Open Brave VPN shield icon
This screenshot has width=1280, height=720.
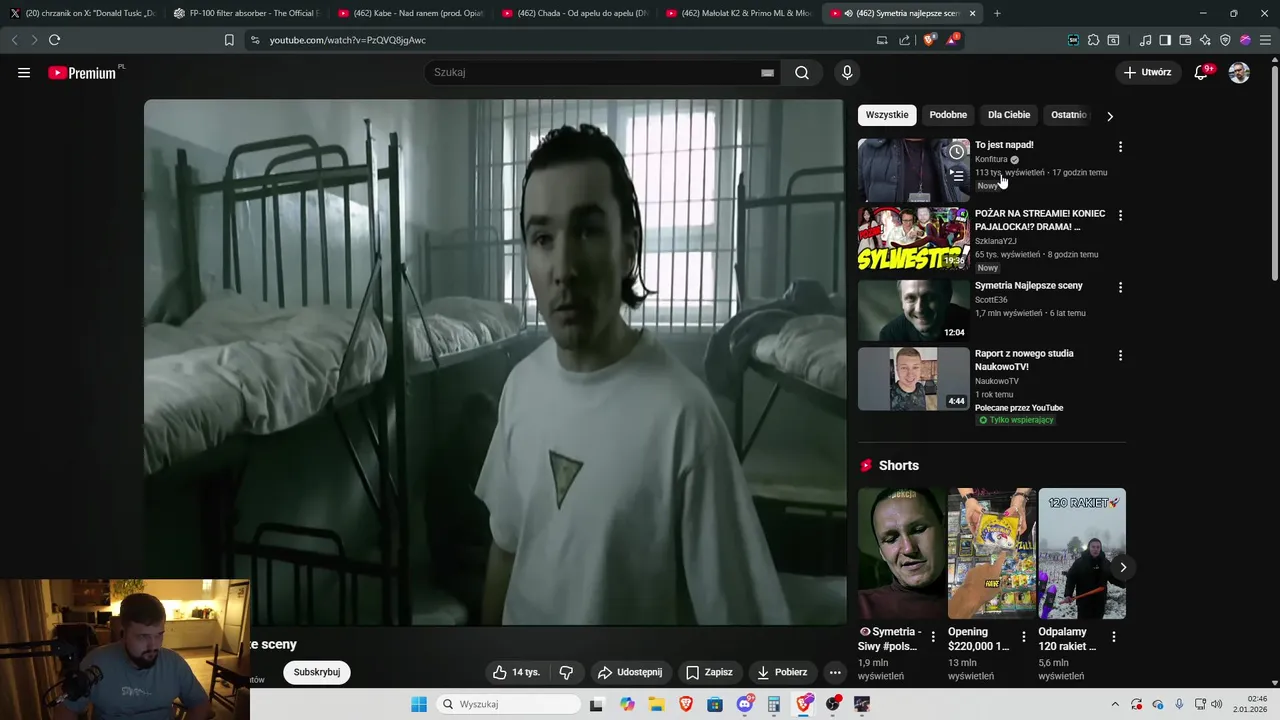[1225, 40]
